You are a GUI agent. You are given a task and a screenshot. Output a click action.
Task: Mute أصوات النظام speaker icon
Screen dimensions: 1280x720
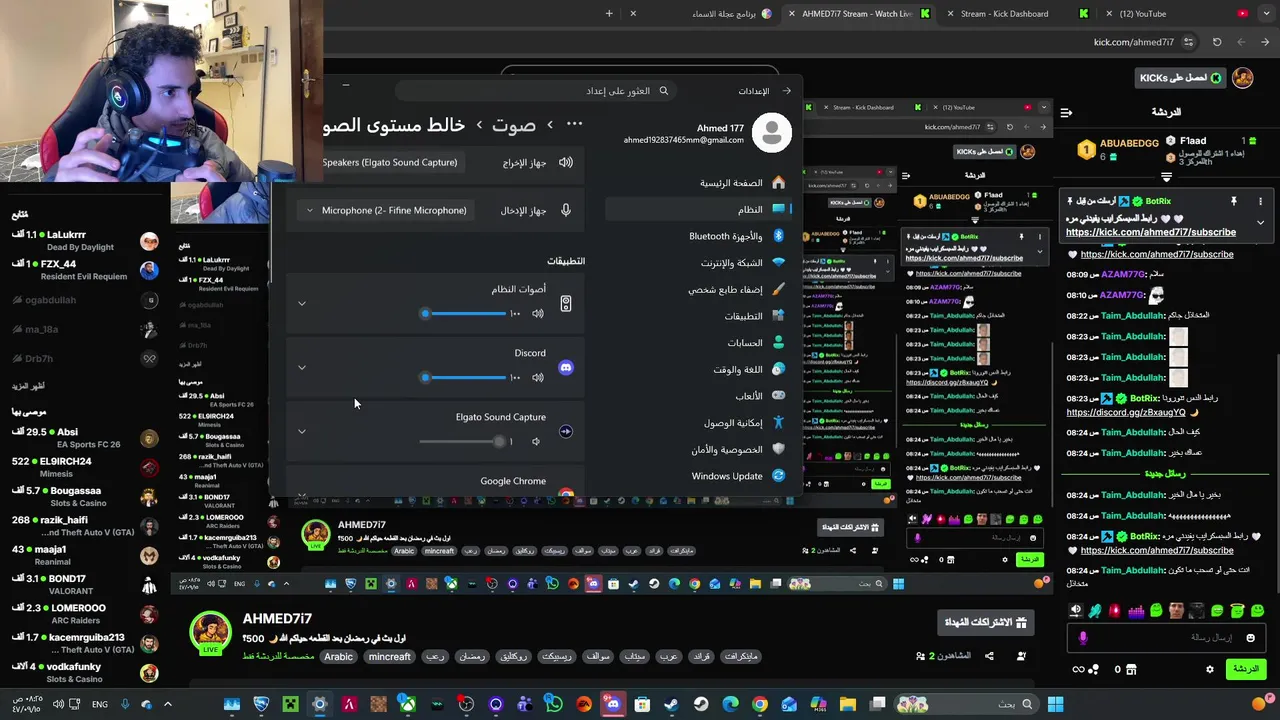538,314
